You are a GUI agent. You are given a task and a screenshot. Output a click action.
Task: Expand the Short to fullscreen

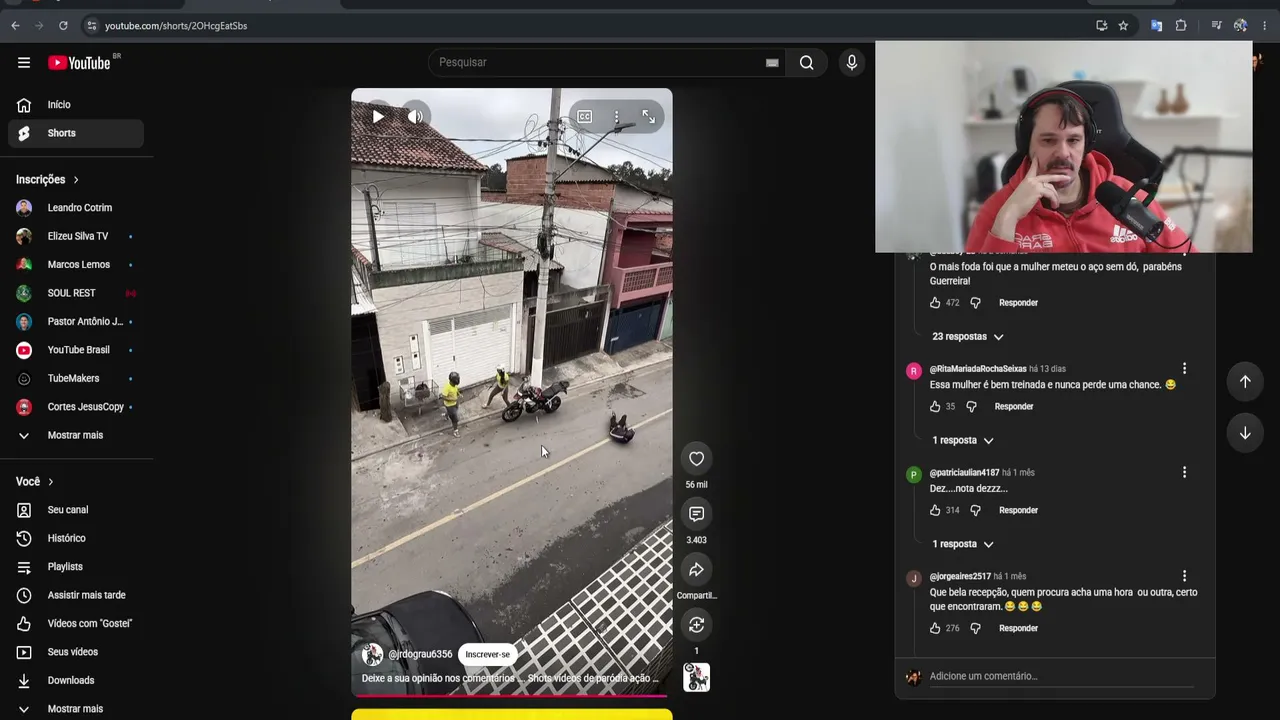[x=648, y=117]
